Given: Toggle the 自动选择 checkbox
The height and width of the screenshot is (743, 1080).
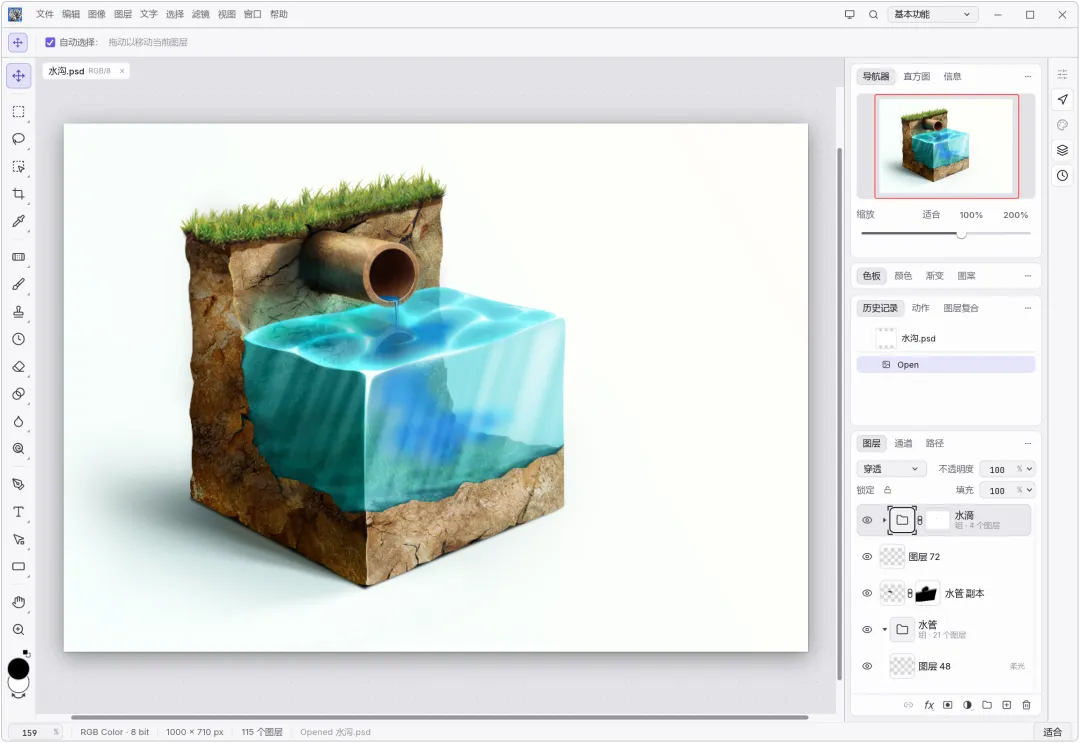Looking at the screenshot, I should (50, 42).
